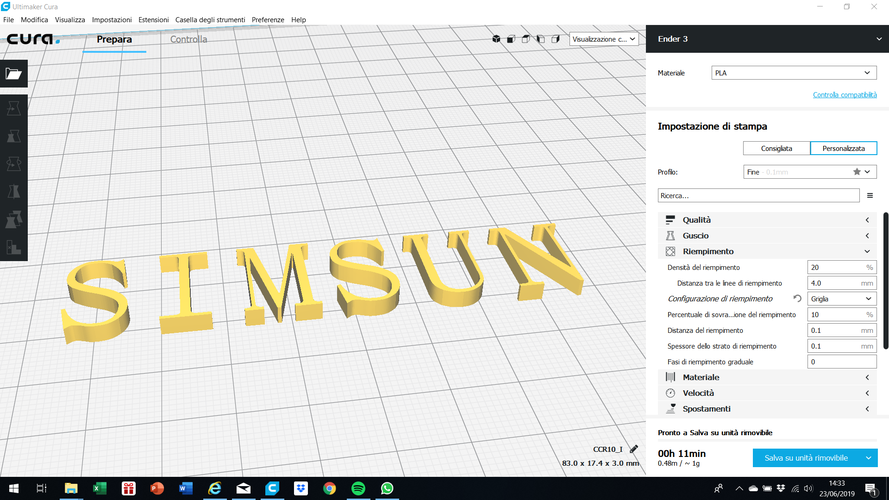Expand the Ender 3 printer selector
Screen dimensions: 889x500
[x=767, y=39]
